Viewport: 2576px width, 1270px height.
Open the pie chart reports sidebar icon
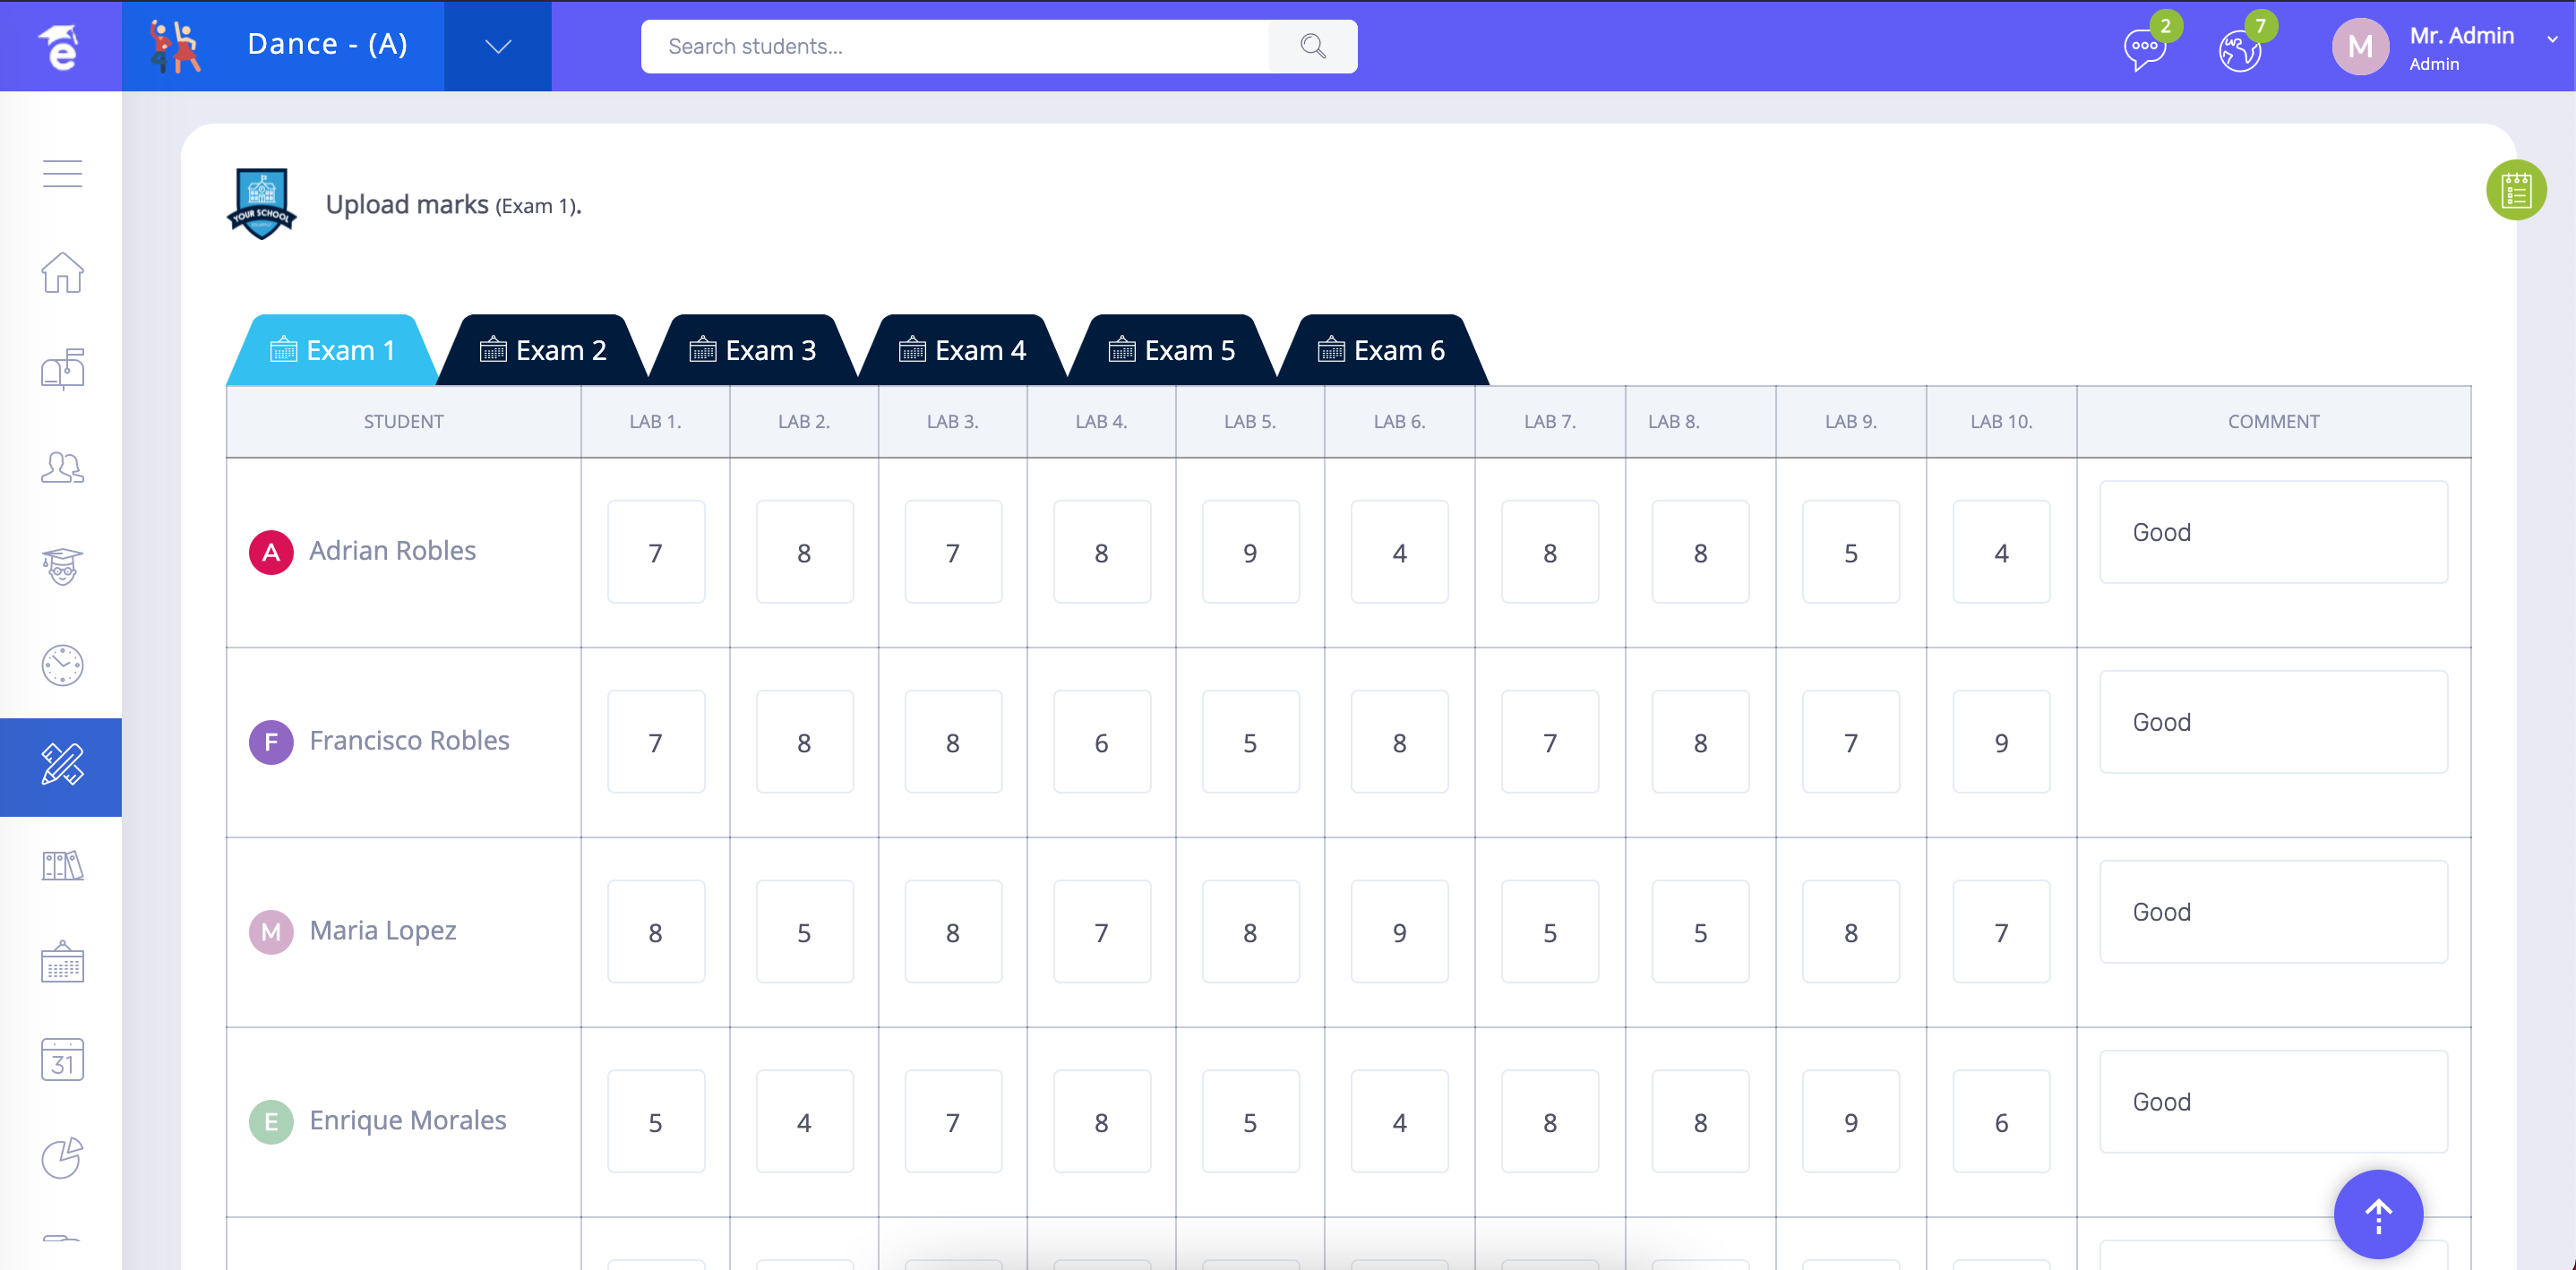[62, 1158]
